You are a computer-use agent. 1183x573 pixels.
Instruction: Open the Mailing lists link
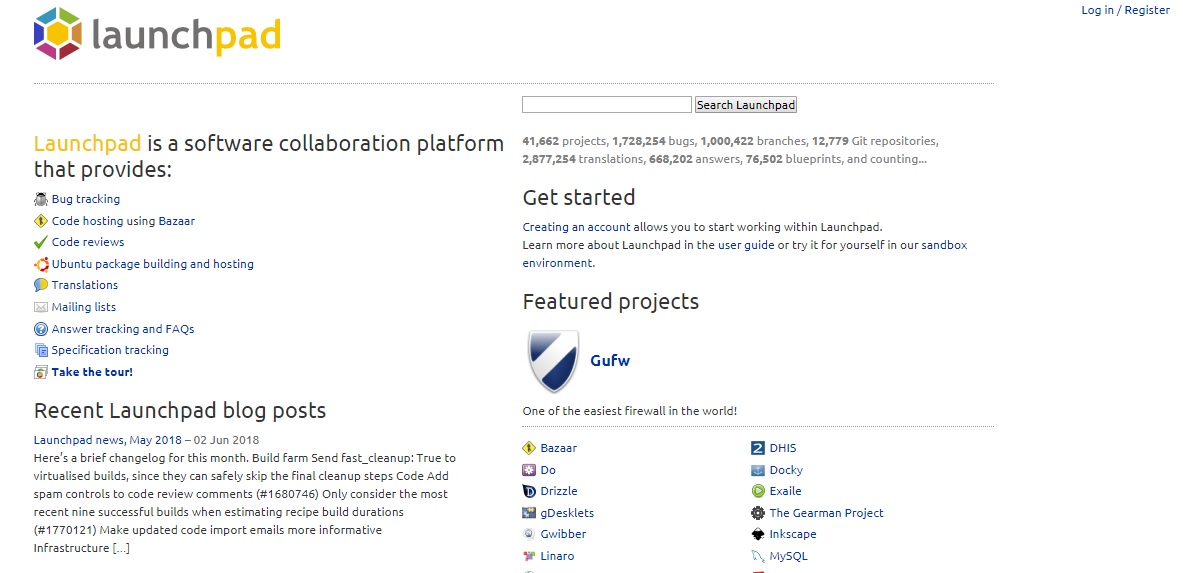pos(84,307)
